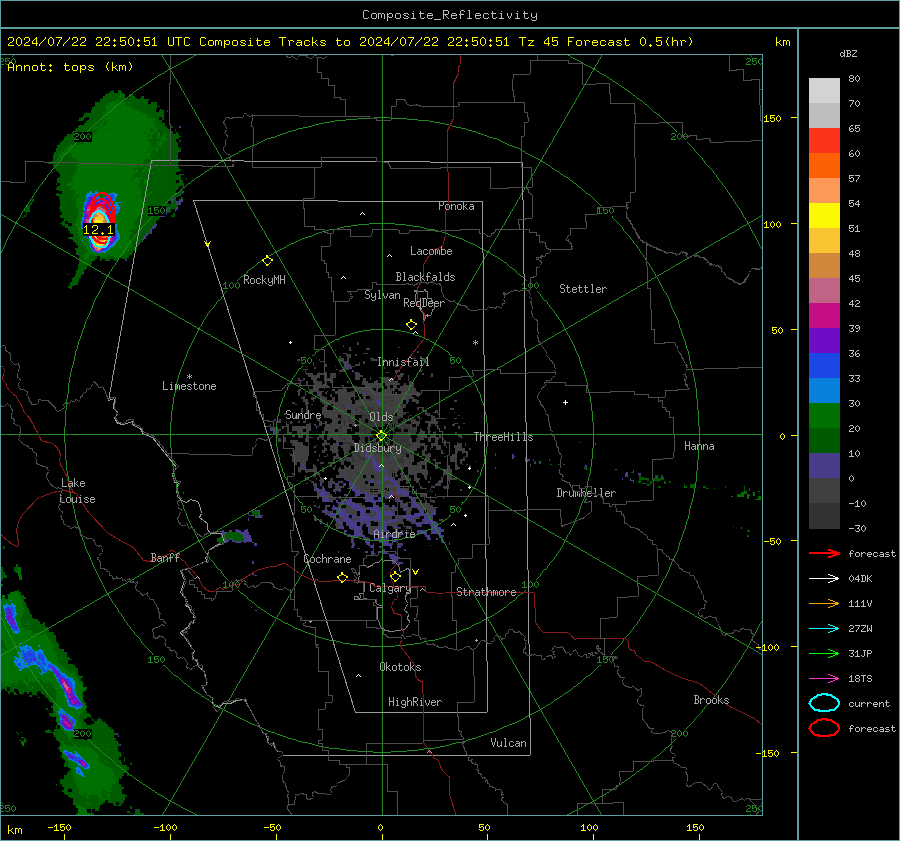Click the yellow diamond marker below Cochrane
The image size is (900, 841).
click(x=342, y=577)
